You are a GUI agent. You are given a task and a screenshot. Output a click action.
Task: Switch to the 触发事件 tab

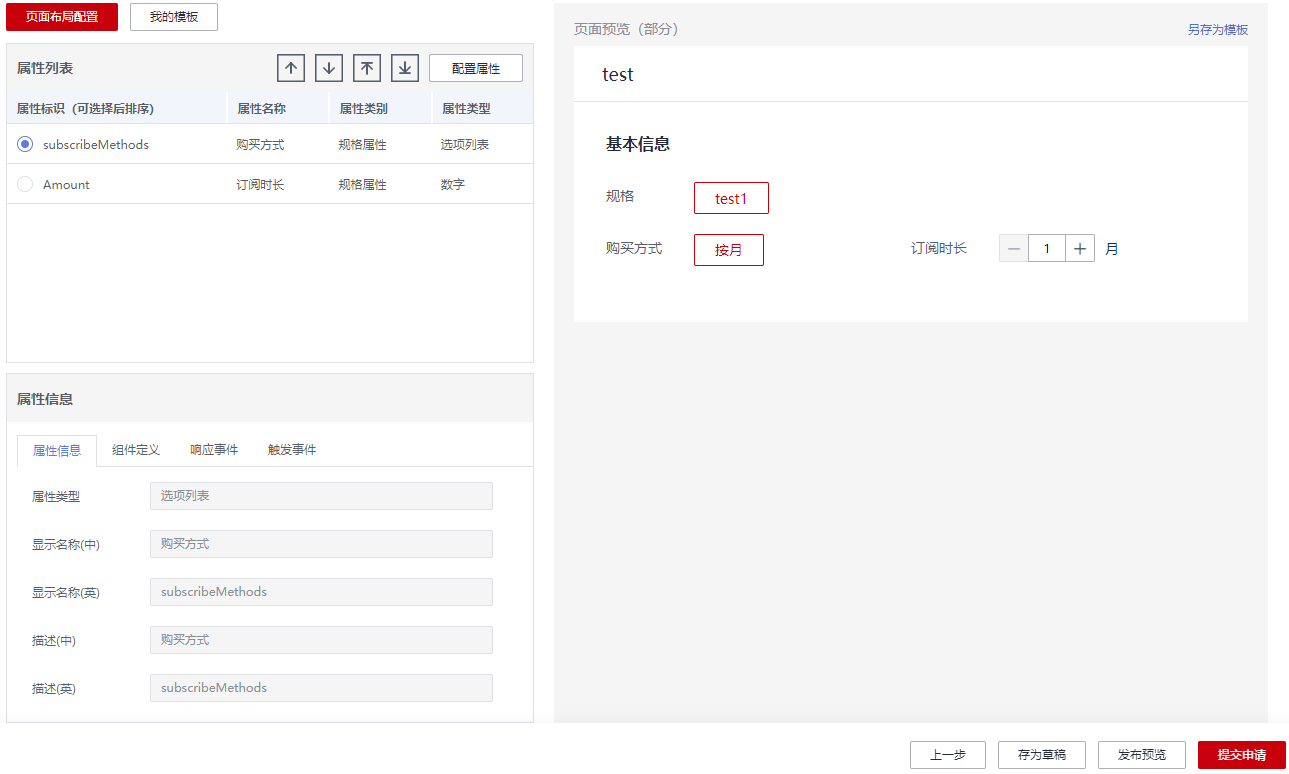pos(292,450)
